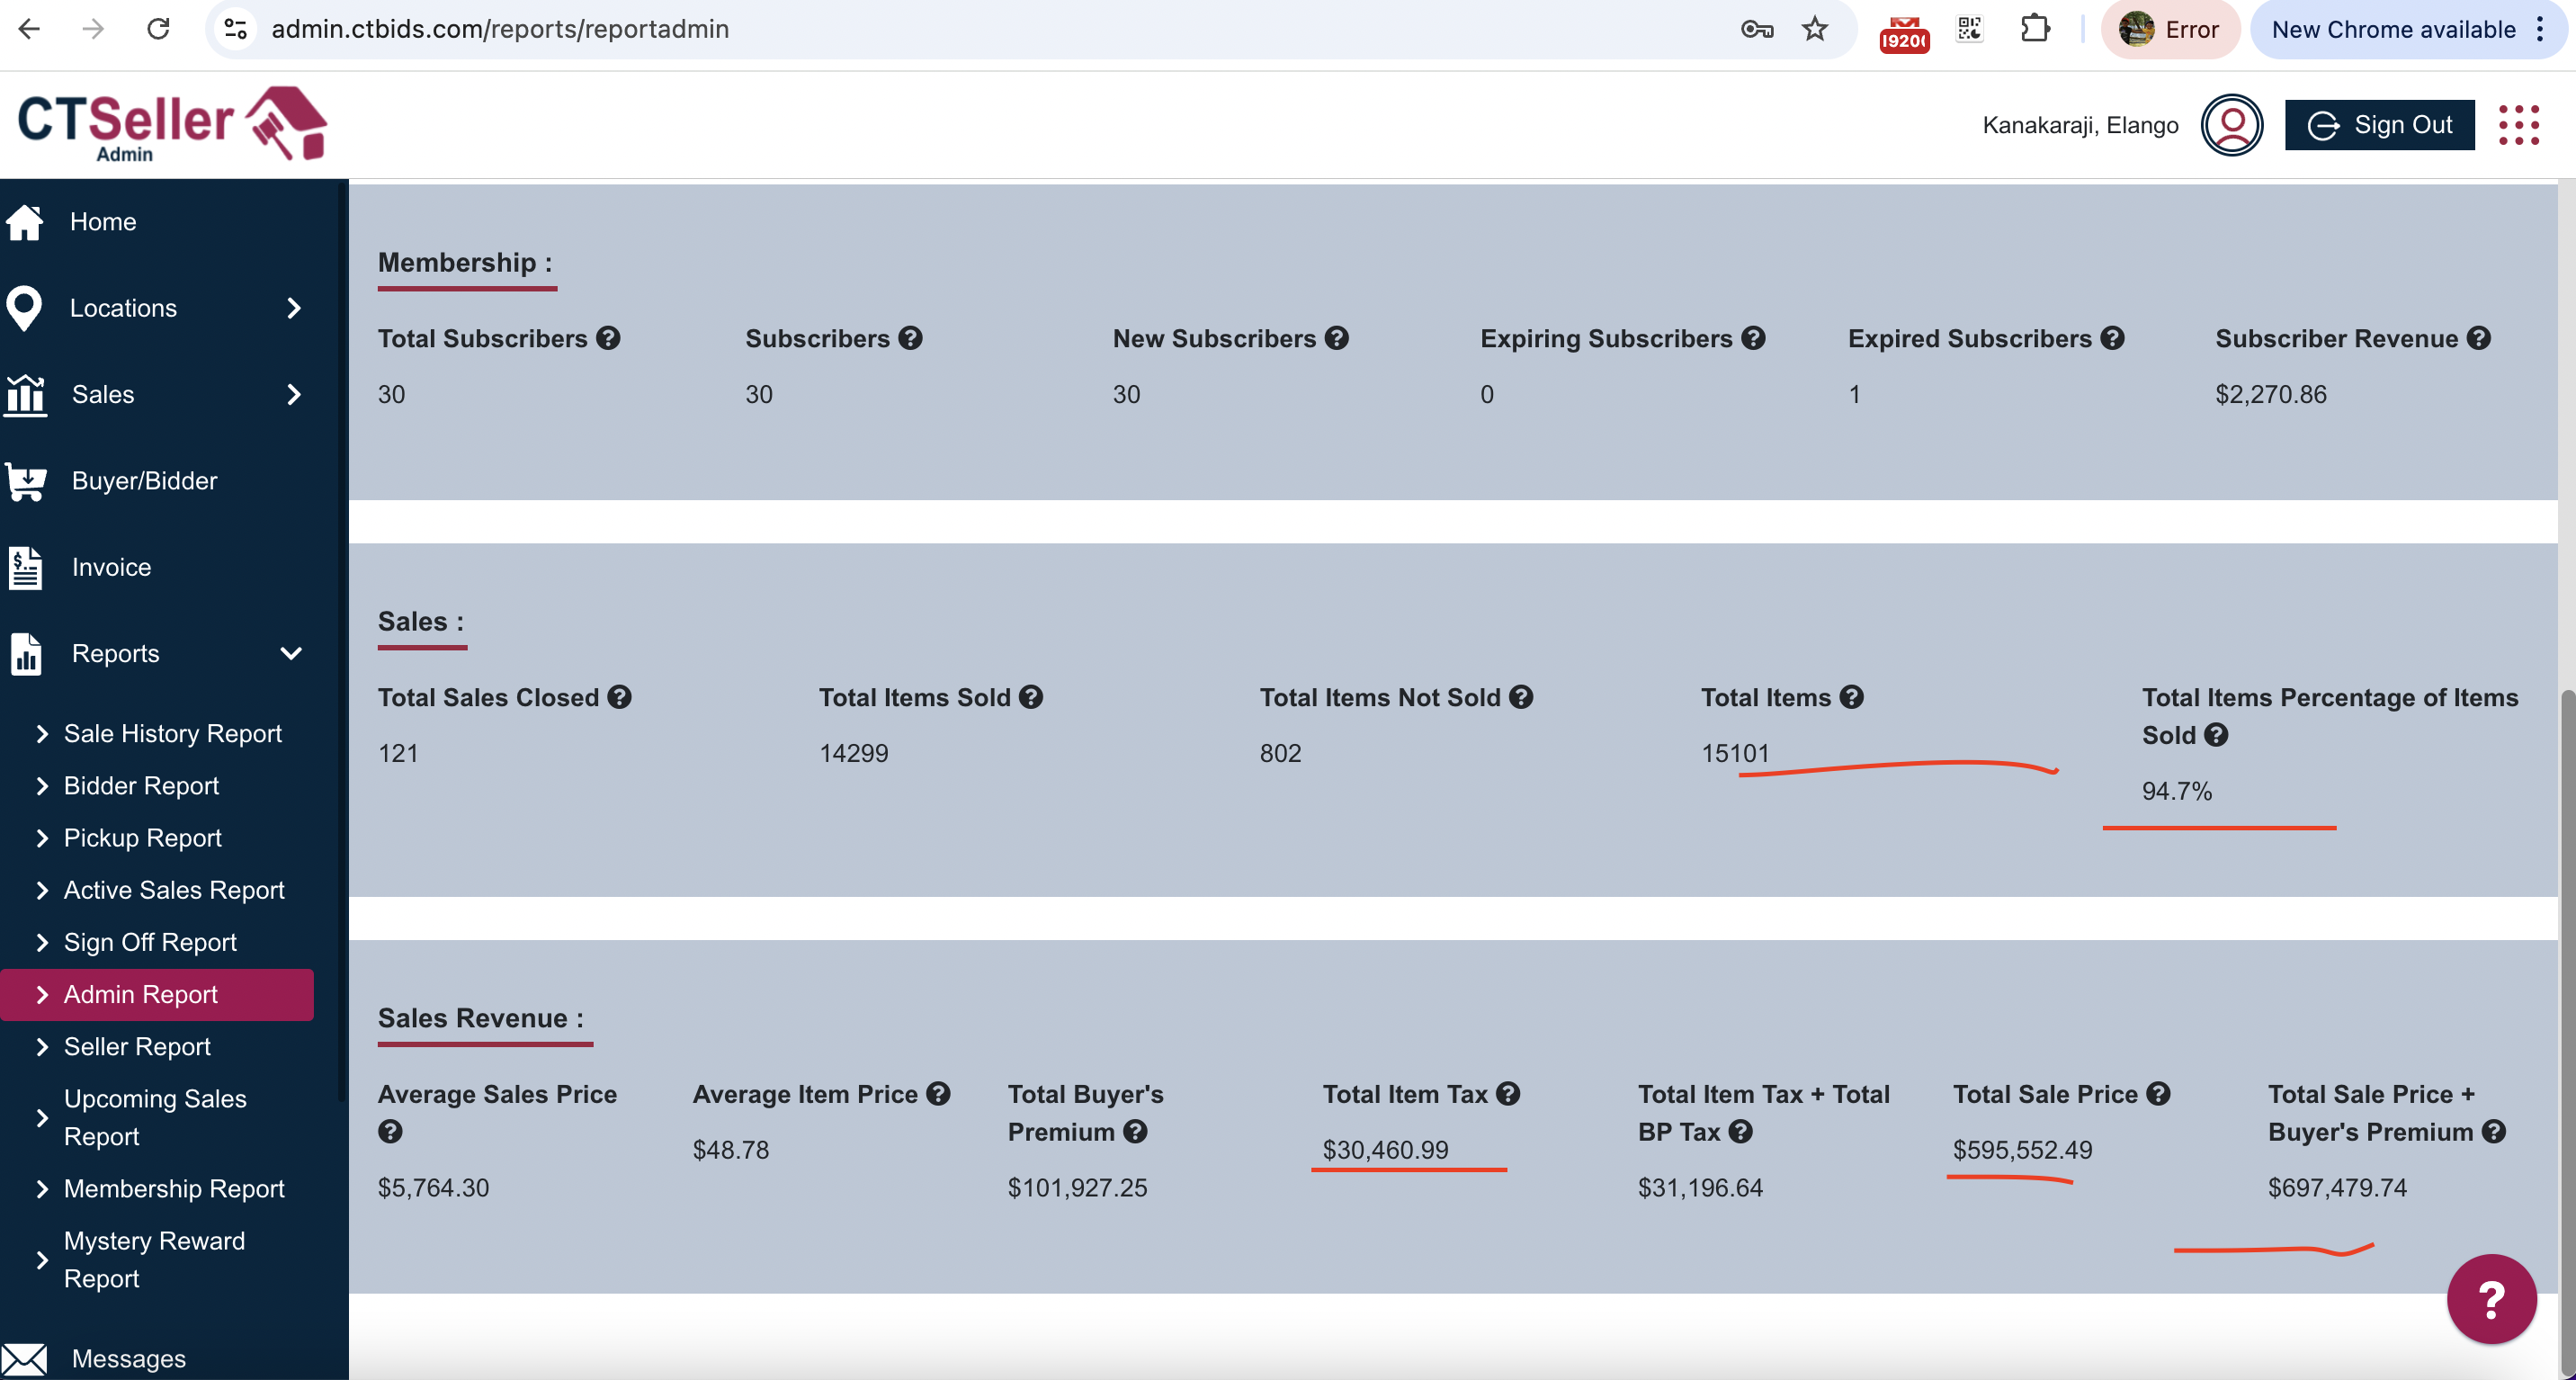Open Sign Off Report
The image size is (2576, 1380).
coord(150,942)
